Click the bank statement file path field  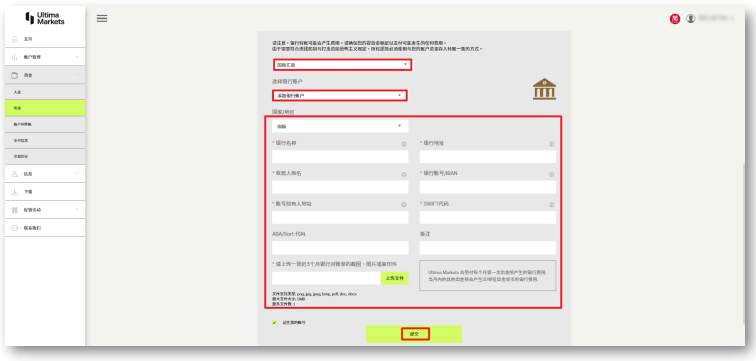pos(326,278)
